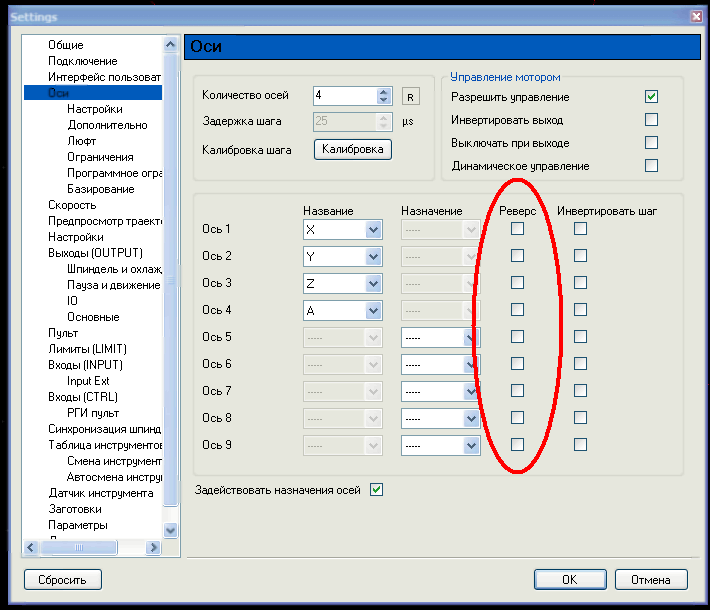Open the Ось 8 Назначение dropdown
The image size is (710, 610).
click(x=440, y=419)
